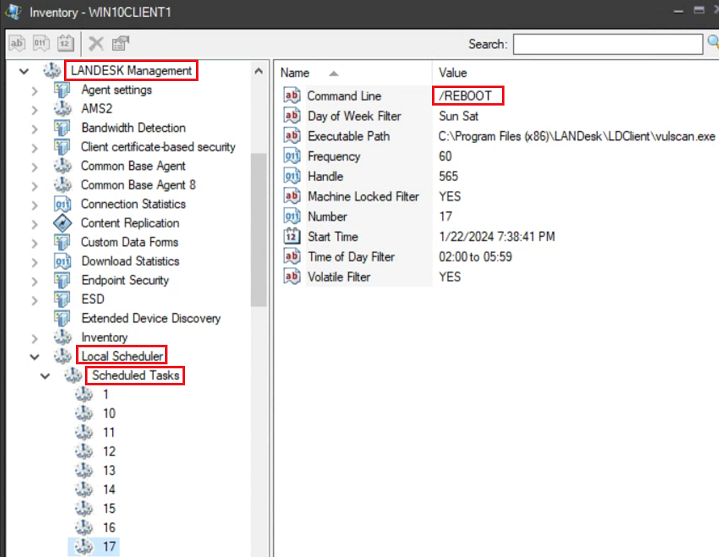Click the Download Statistics icon
Screen dimensions: 719x557
(62, 261)
